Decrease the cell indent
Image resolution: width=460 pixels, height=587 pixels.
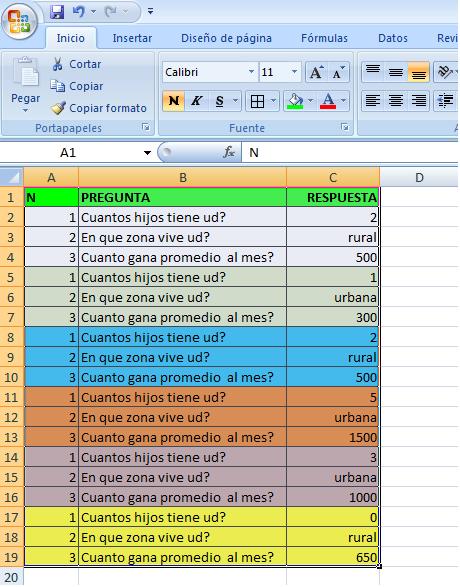point(445,101)
